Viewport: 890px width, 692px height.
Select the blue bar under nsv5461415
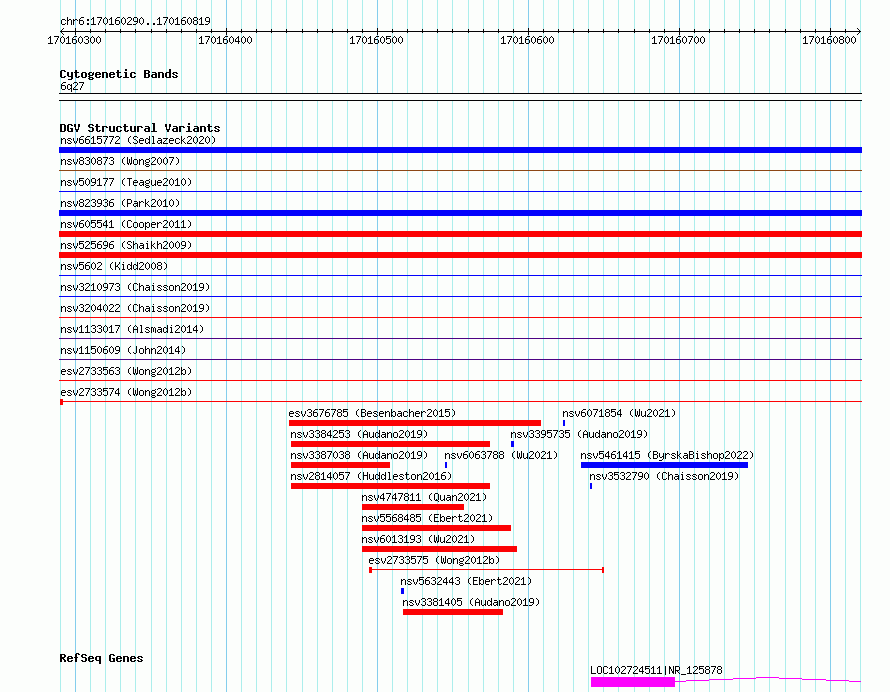(x=664, y=465)
